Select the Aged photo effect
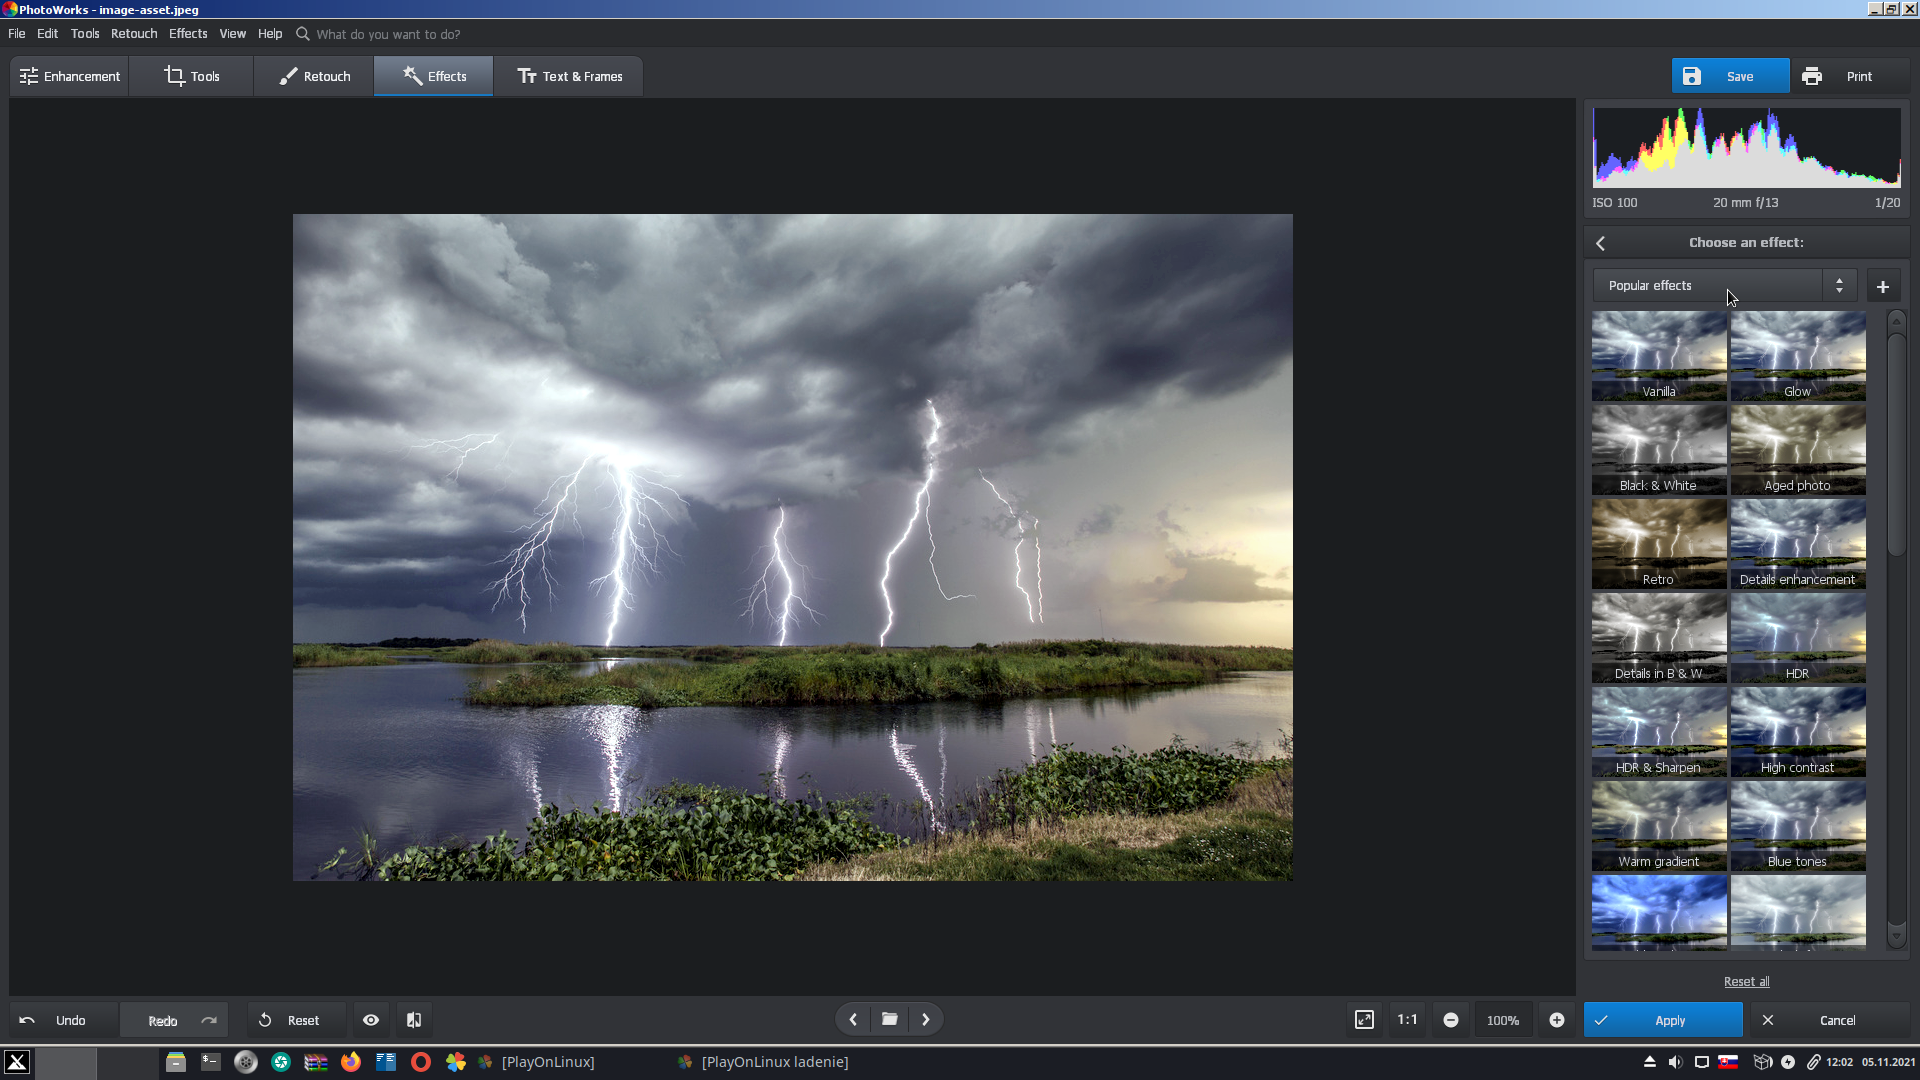Image resolution: width=1920 pixels, height=1080 pixels. (x=1798, y=450)
